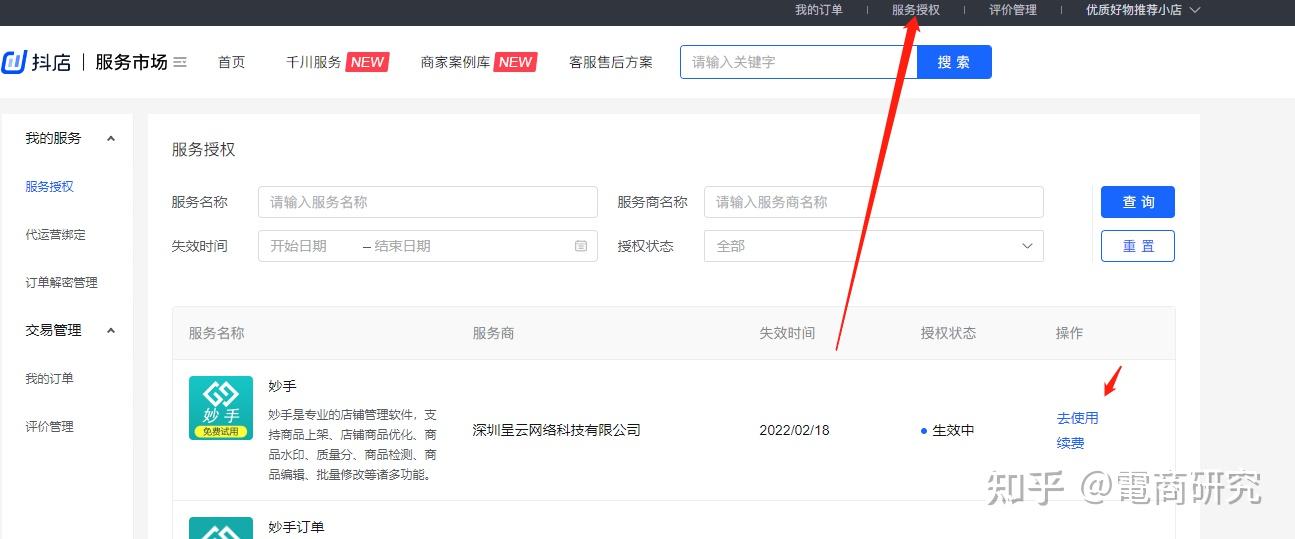Open the 授权状态 dropdown showing 全部
The image size is (1295, 539).
(874, 246)
